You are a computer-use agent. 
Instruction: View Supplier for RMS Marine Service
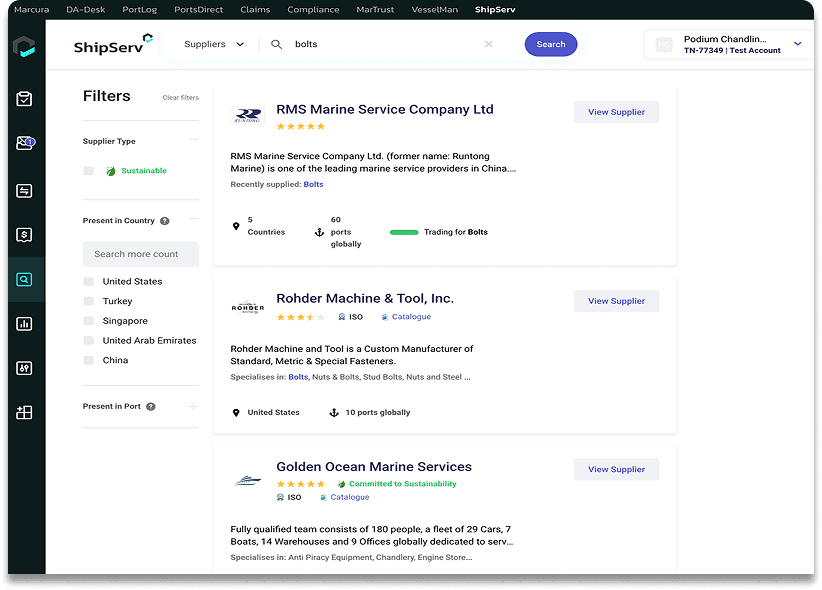click(616, 112)
